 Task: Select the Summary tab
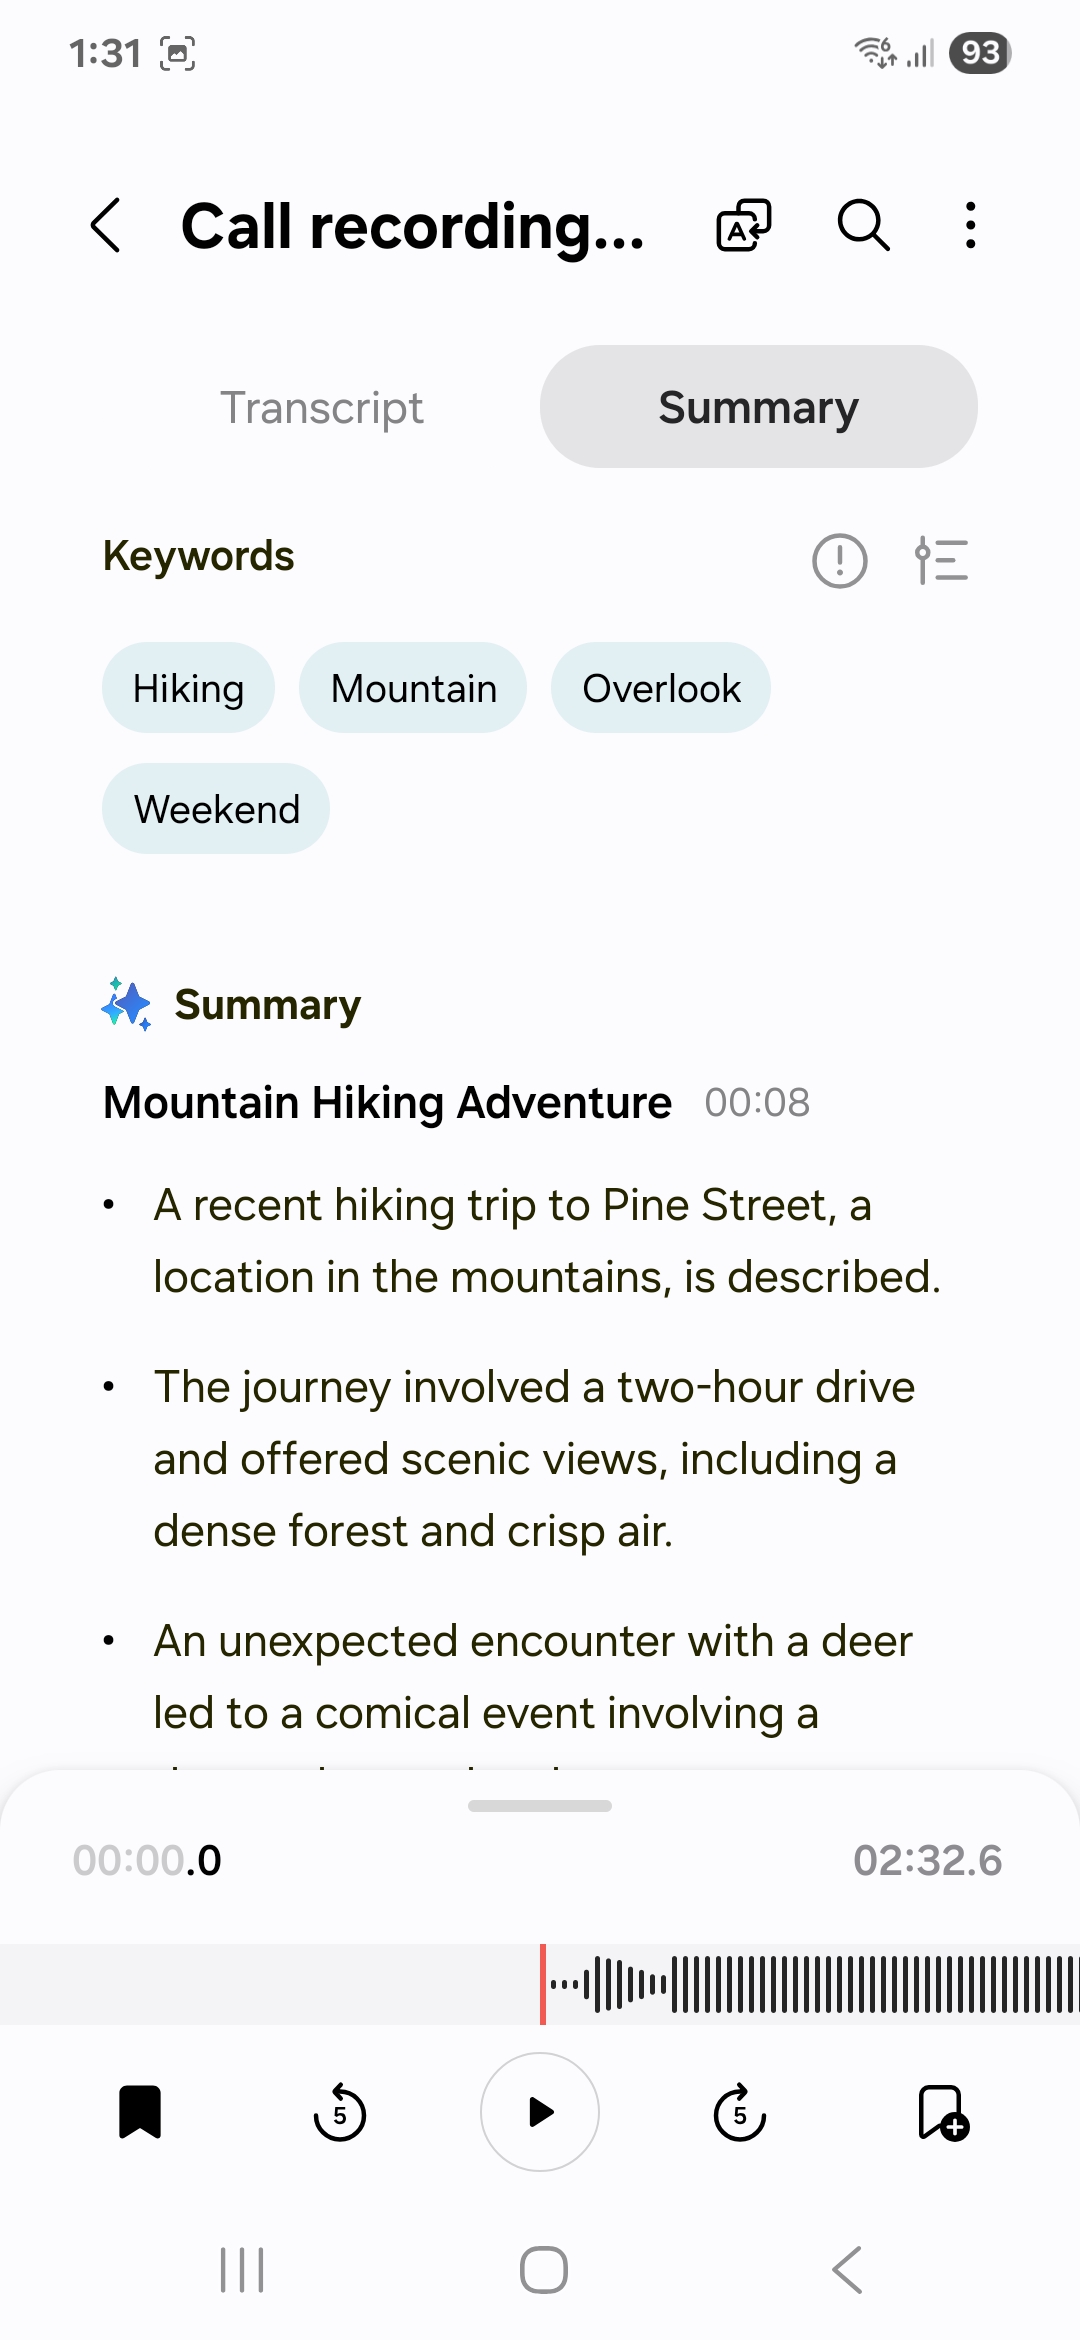coord(758,408)
